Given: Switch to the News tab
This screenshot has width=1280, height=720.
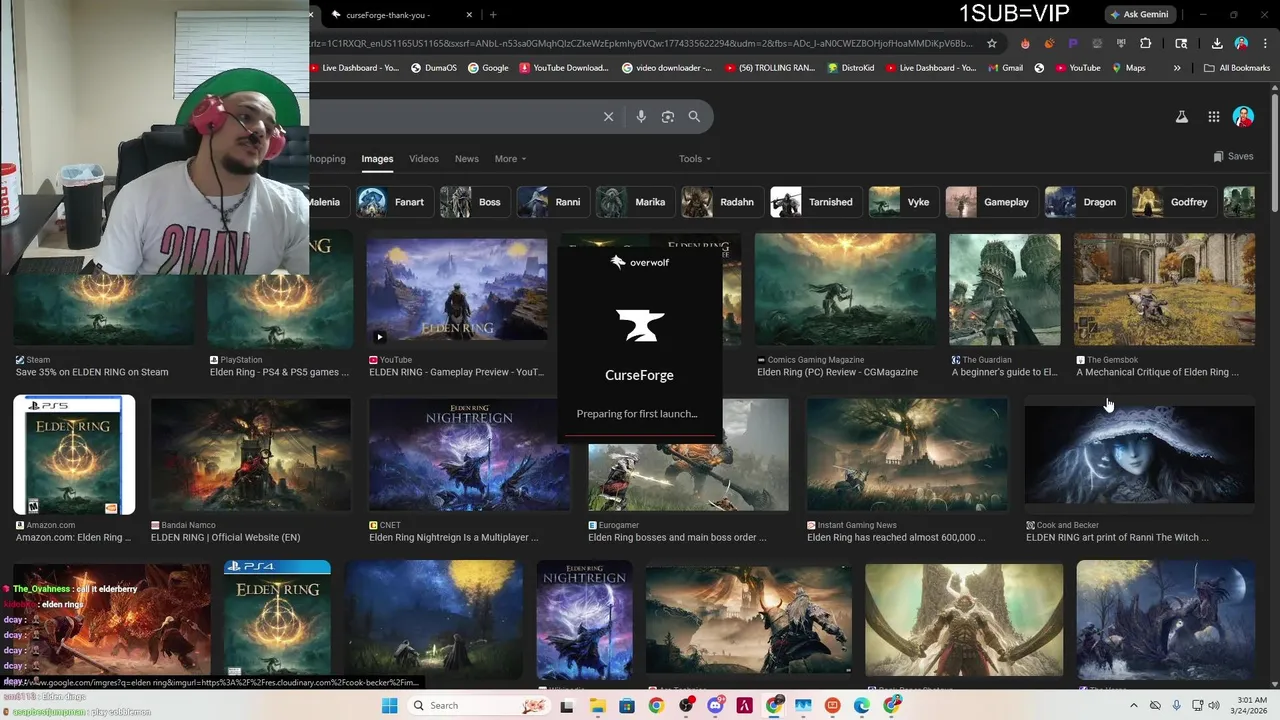Looking at the screenshot, I should [467, 159].
